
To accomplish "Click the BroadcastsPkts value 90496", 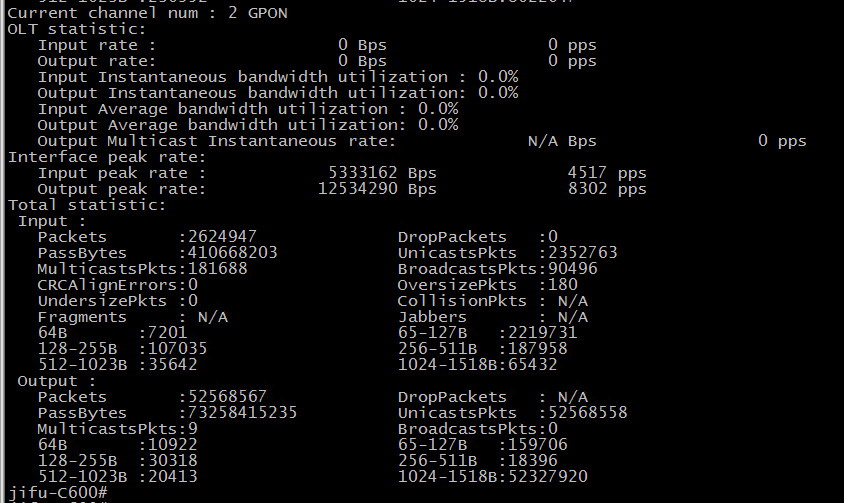I will (x=572, y=269).
